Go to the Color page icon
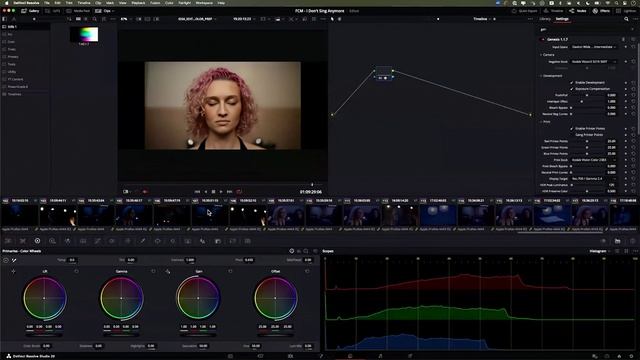 click(x=350, y=356)
